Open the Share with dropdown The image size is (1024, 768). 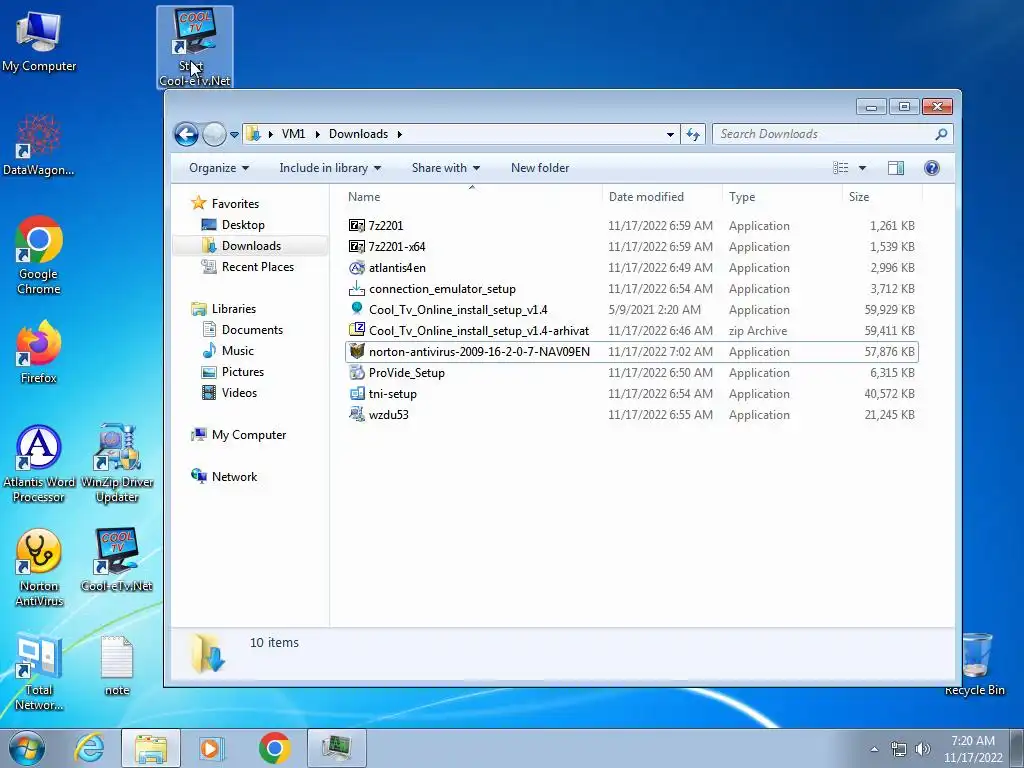[446, 168]
